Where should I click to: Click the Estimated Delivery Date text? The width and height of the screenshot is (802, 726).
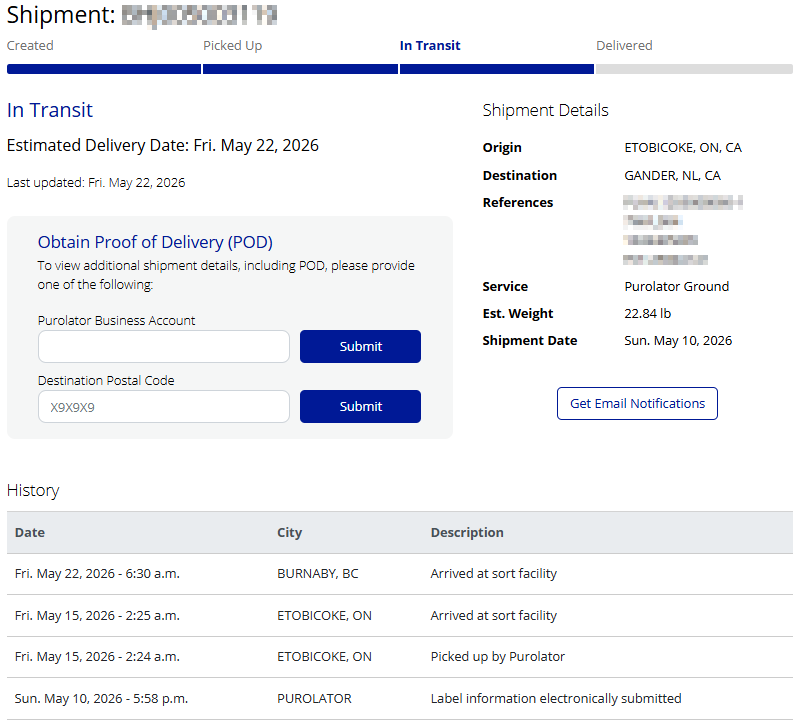pos(163,145)
